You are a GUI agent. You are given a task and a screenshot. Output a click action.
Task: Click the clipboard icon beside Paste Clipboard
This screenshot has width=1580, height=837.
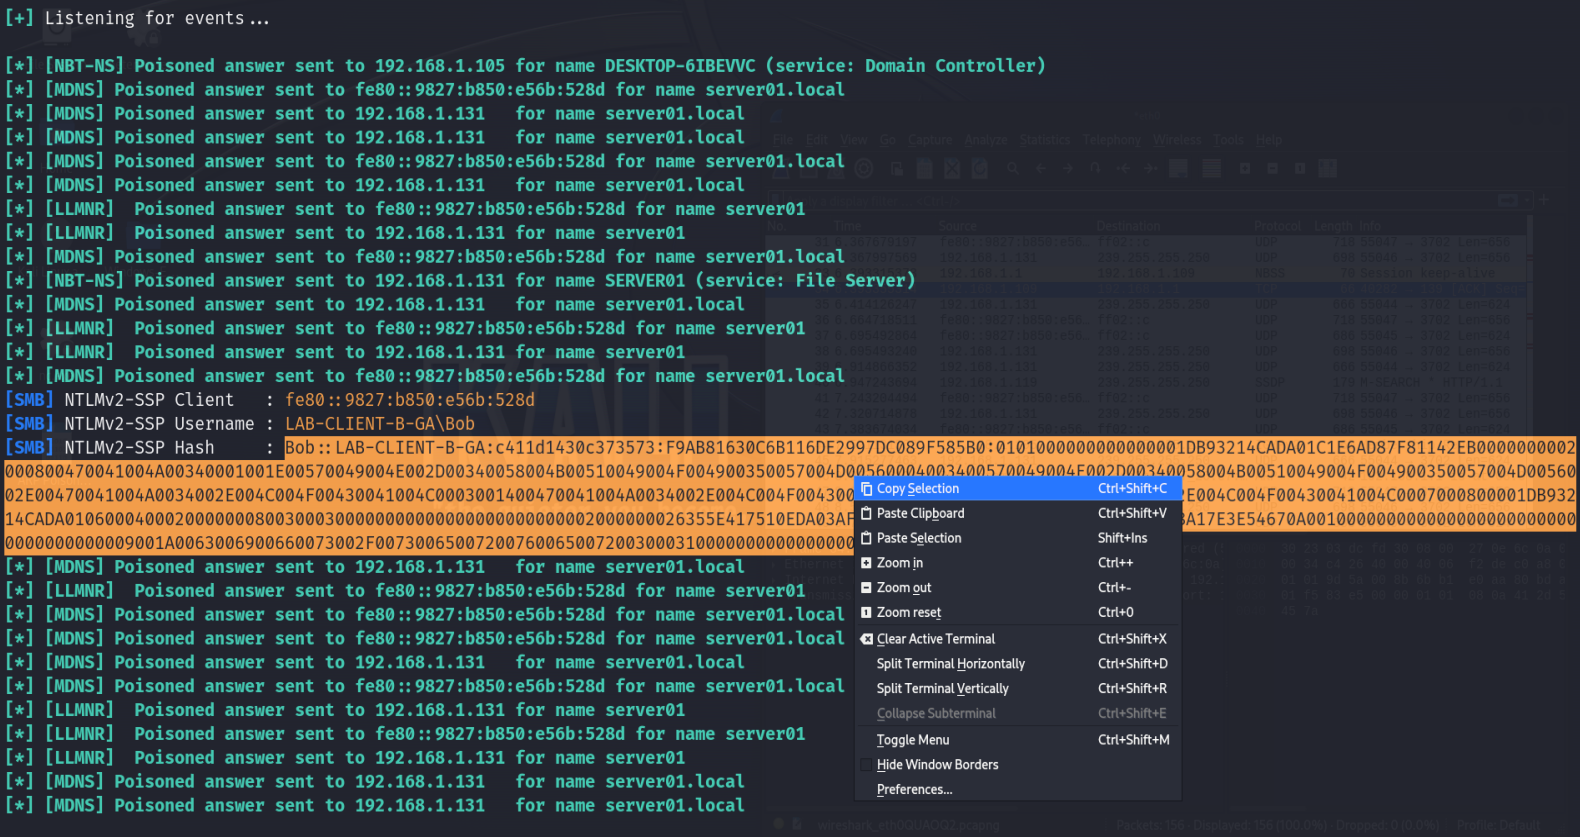[866, 513]
